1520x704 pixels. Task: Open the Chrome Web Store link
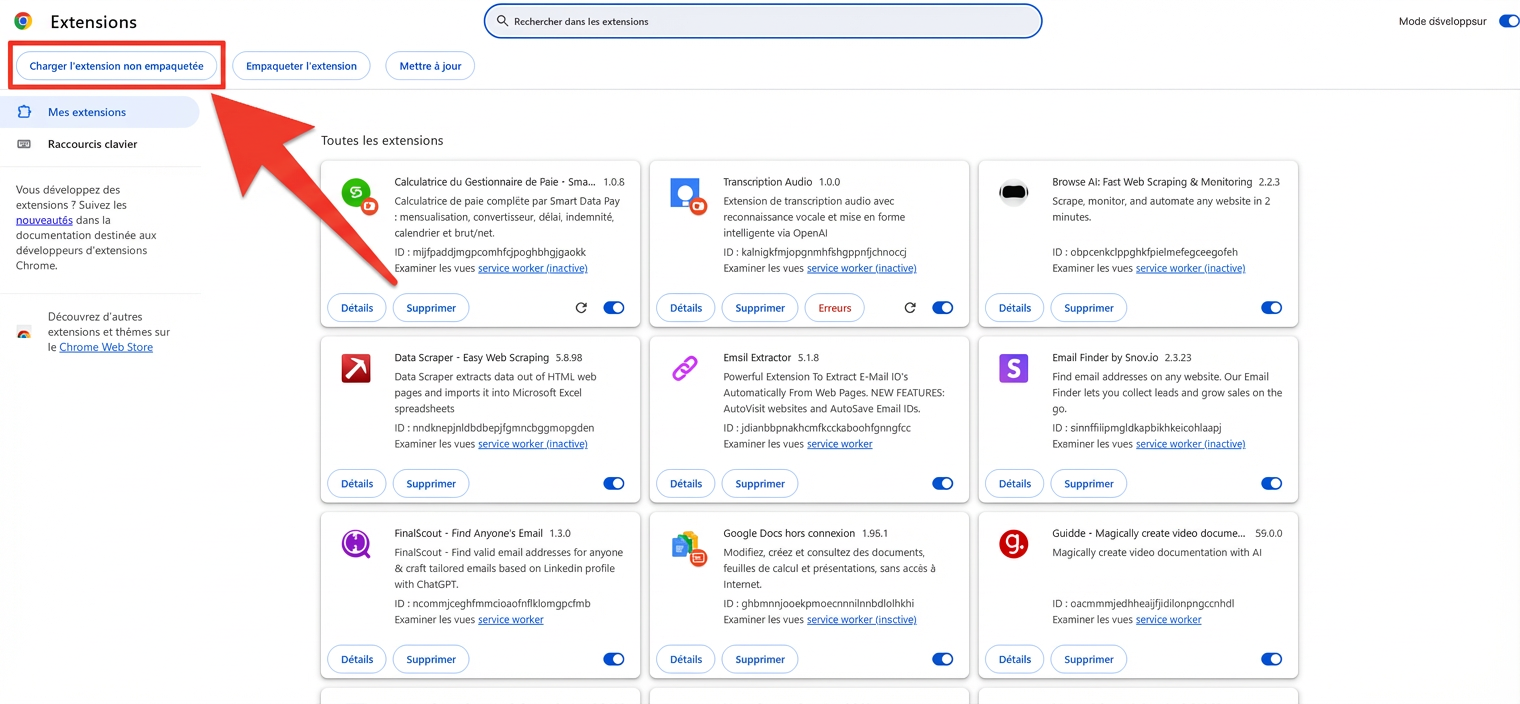tap(106, 347)
